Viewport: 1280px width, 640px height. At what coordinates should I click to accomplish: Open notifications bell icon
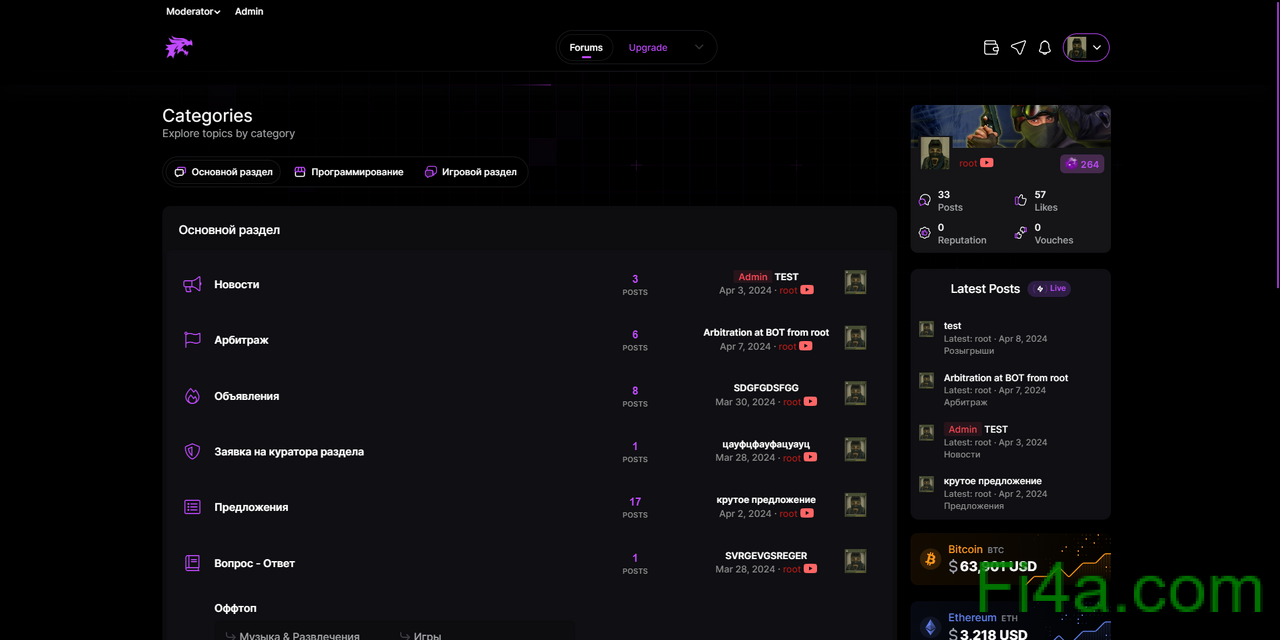[1045, 47]
